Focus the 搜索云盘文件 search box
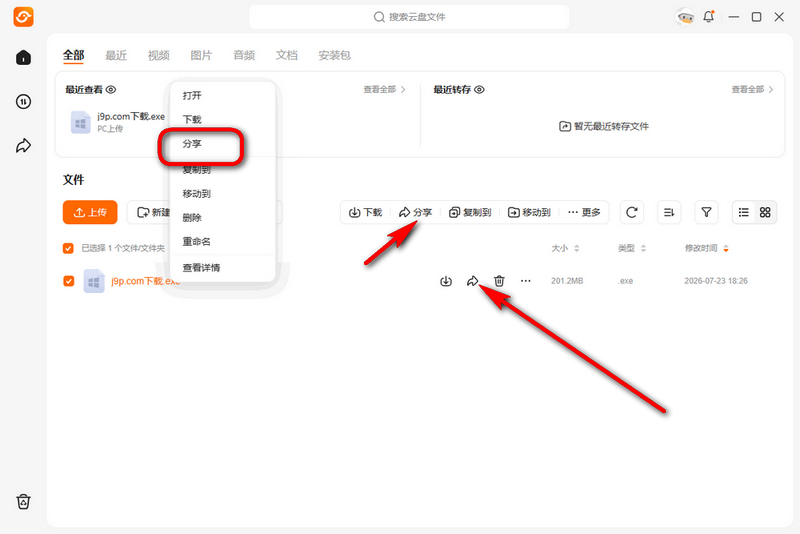Viewport: 800px width, 534px height. click(409, 17)
